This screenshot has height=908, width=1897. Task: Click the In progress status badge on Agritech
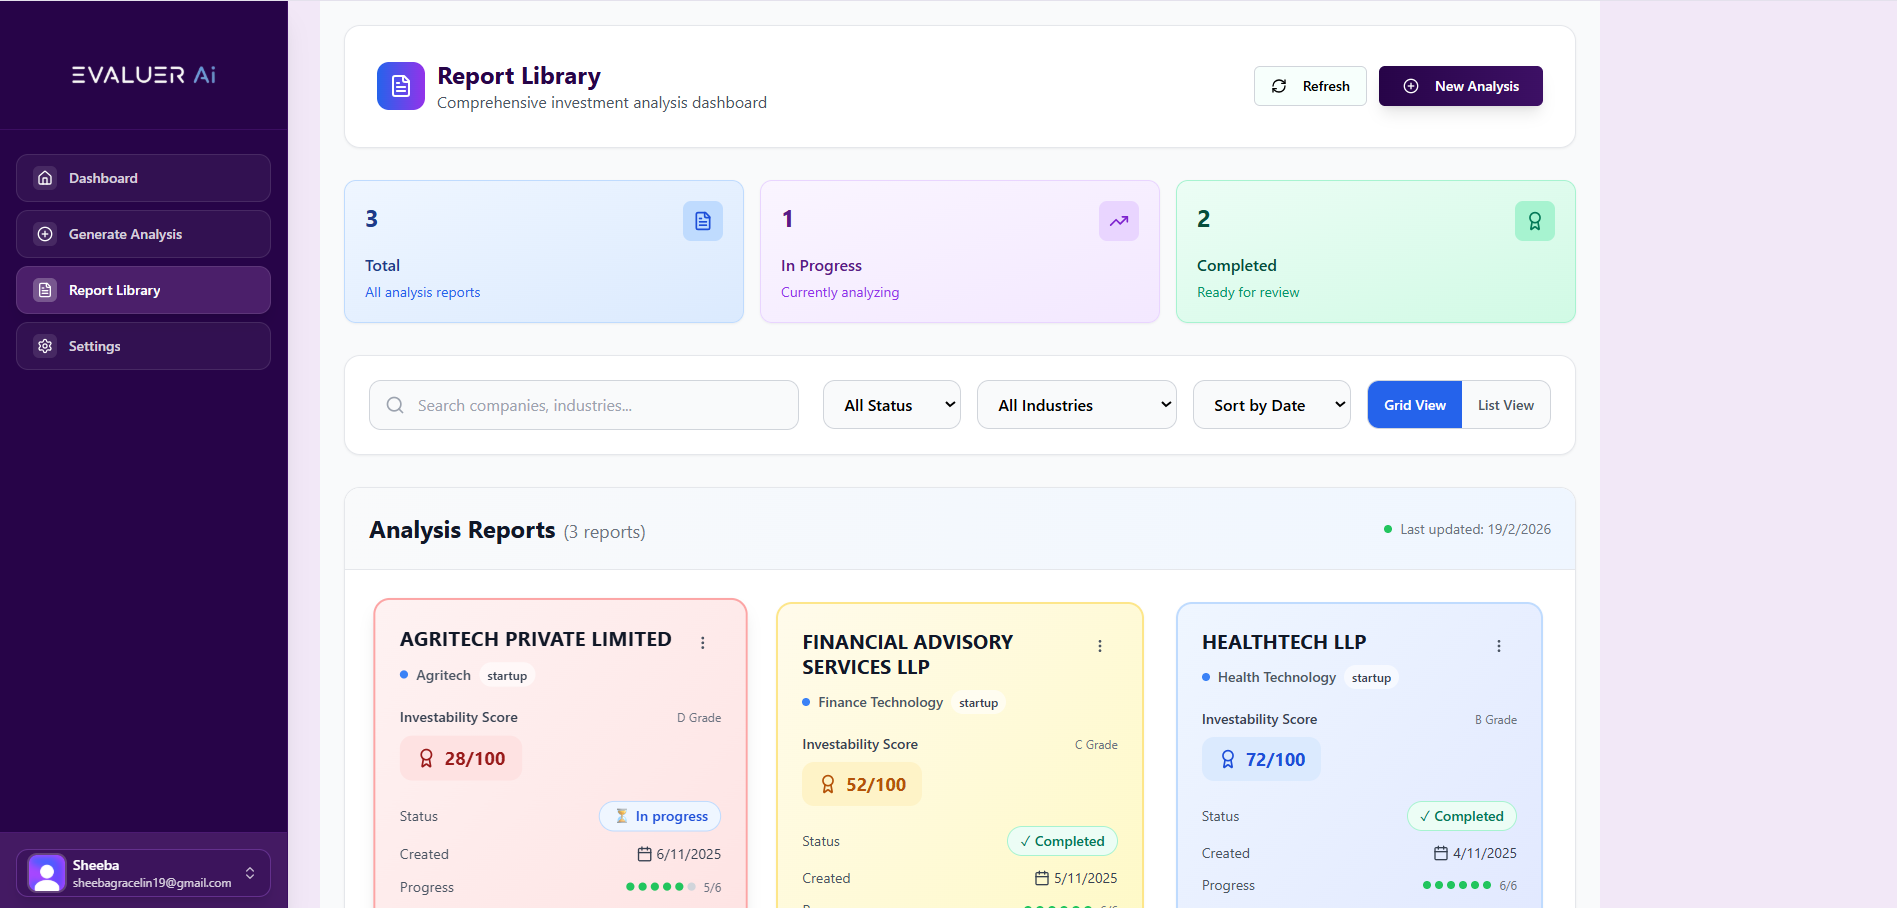tap(660, 816)
